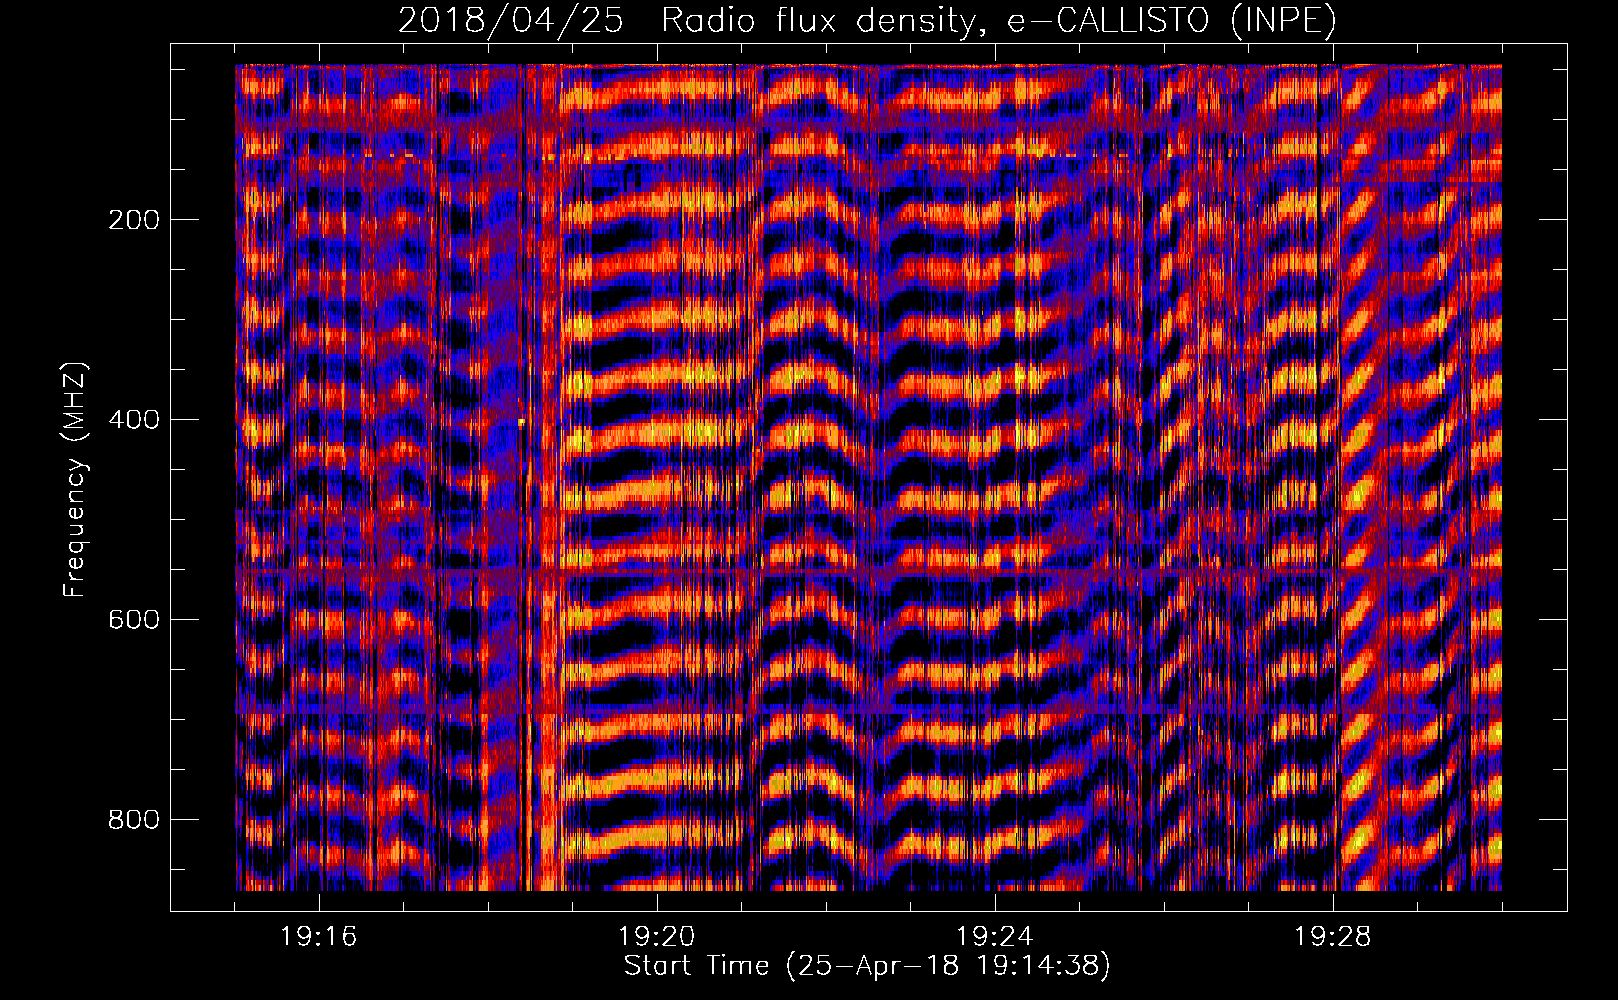Click the "Frequency (MHZ)" axis label

point(74,480)
